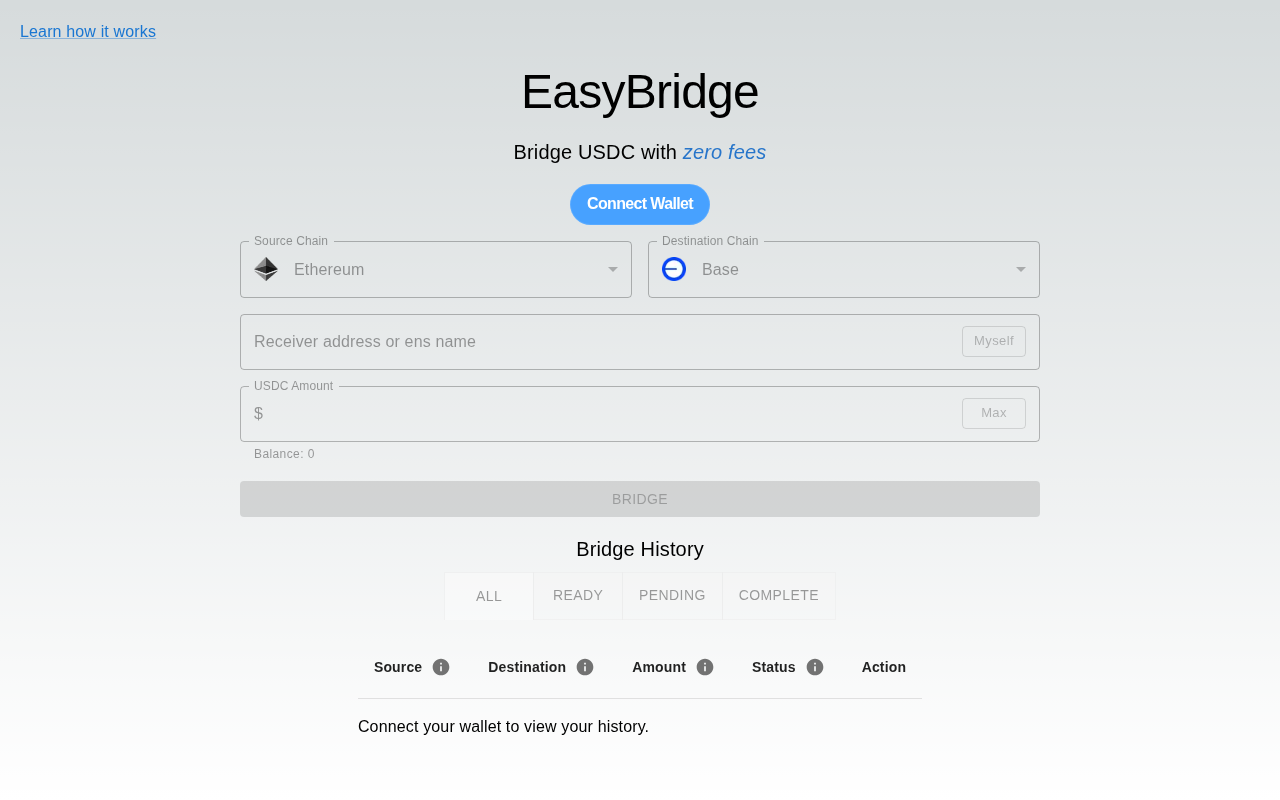Click the Status column info icon

click(x=815, y=667)
